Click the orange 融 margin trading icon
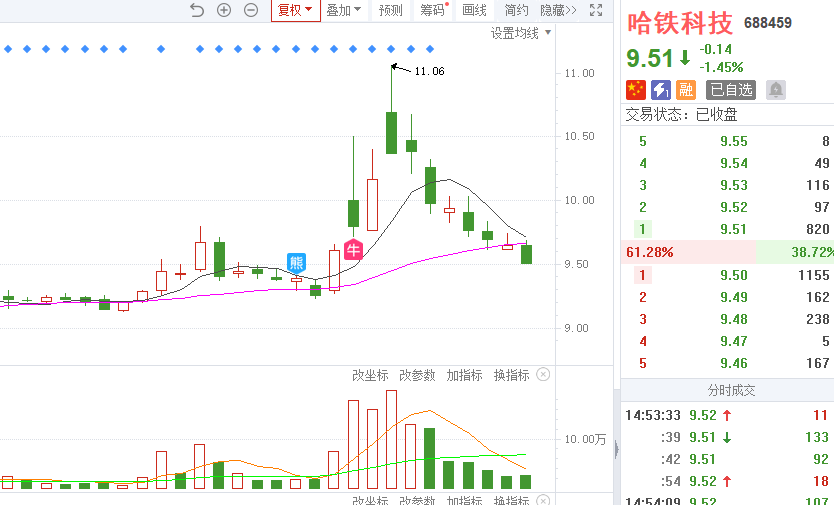The image size is (834, 505). [x=686, y=90]
